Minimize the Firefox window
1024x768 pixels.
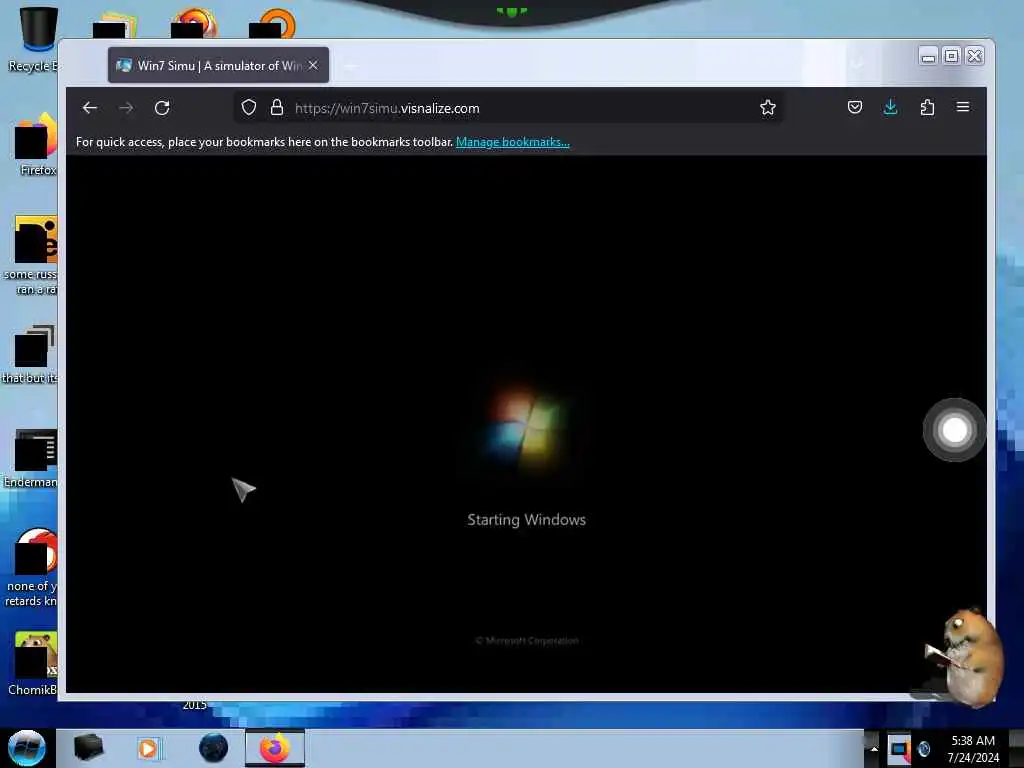[927, 56]
